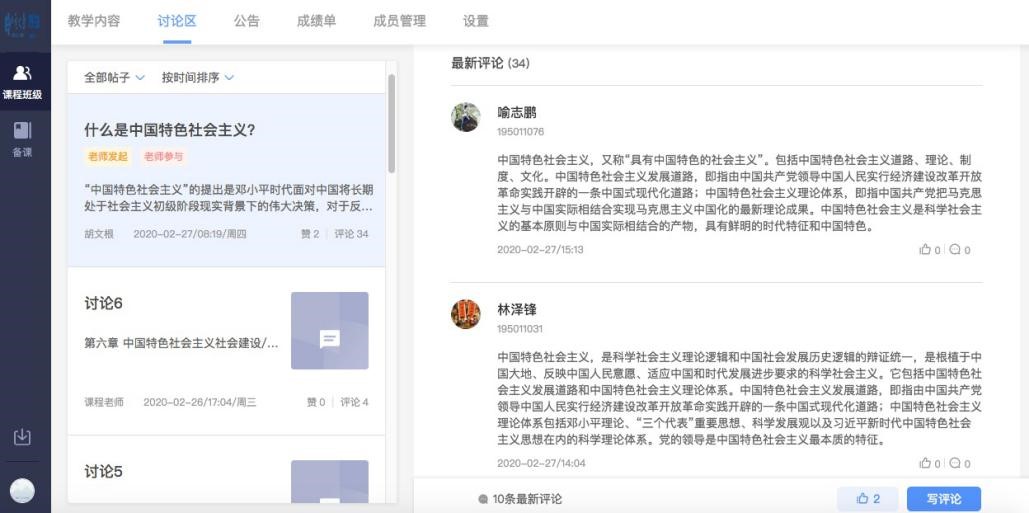Expand the 全部帖子 filter dropdown

click(114, 78)
